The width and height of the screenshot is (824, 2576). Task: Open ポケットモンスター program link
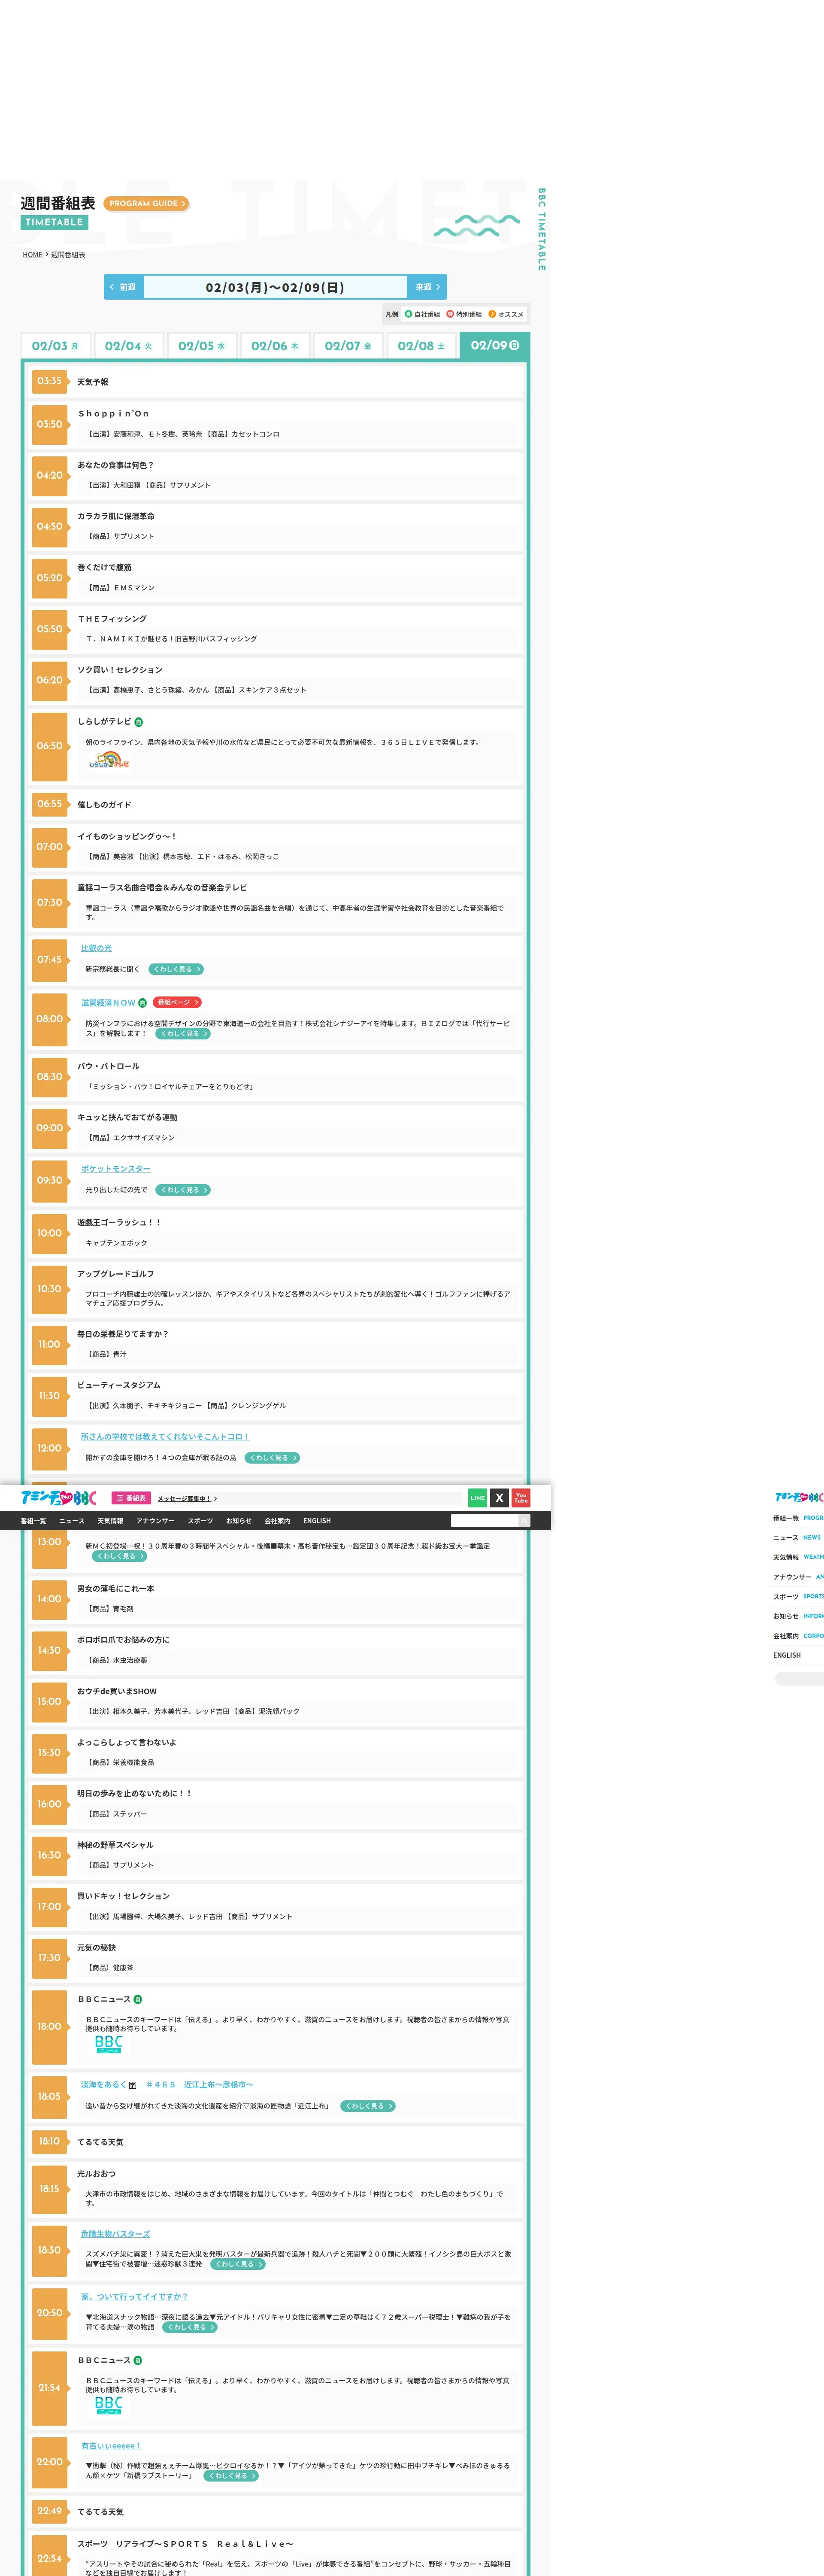116,1169
